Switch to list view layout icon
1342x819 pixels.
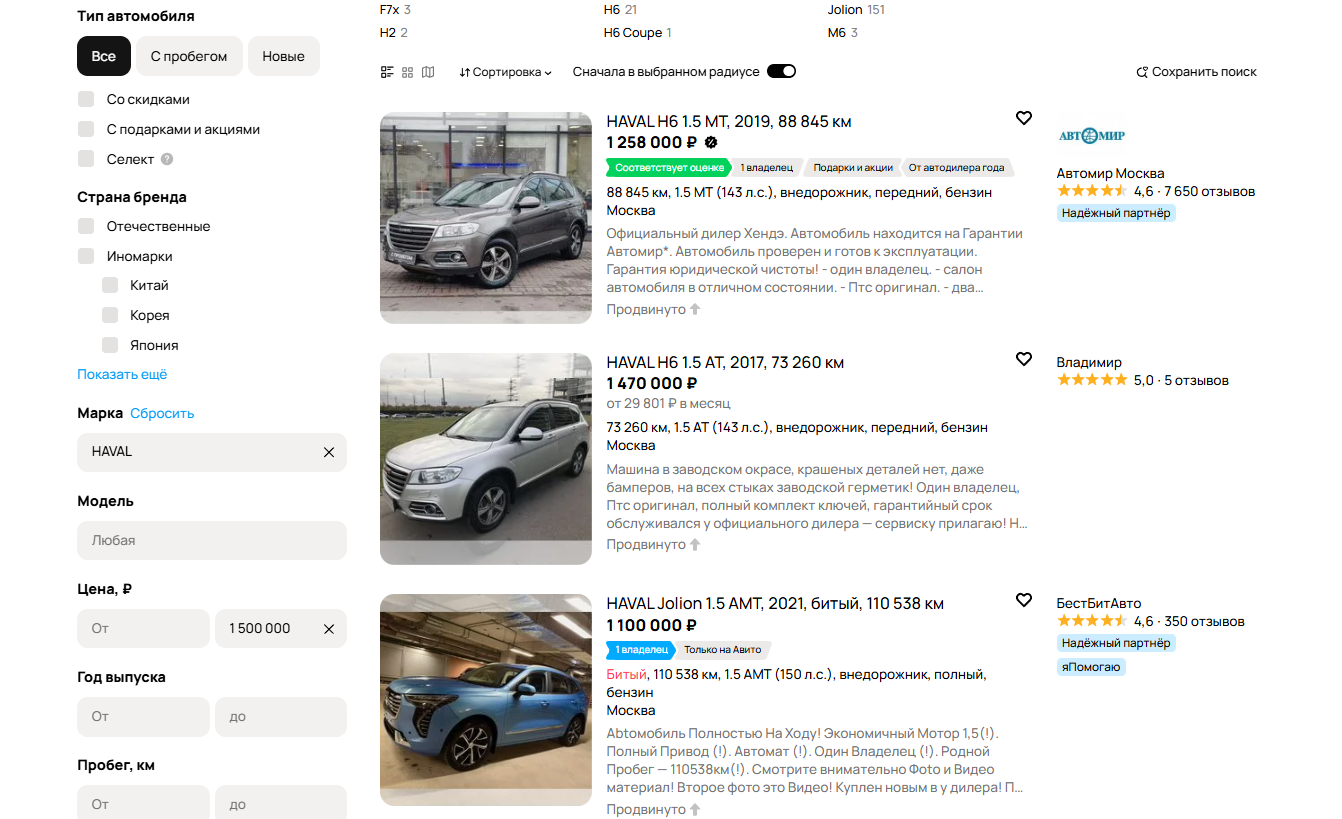387,72
